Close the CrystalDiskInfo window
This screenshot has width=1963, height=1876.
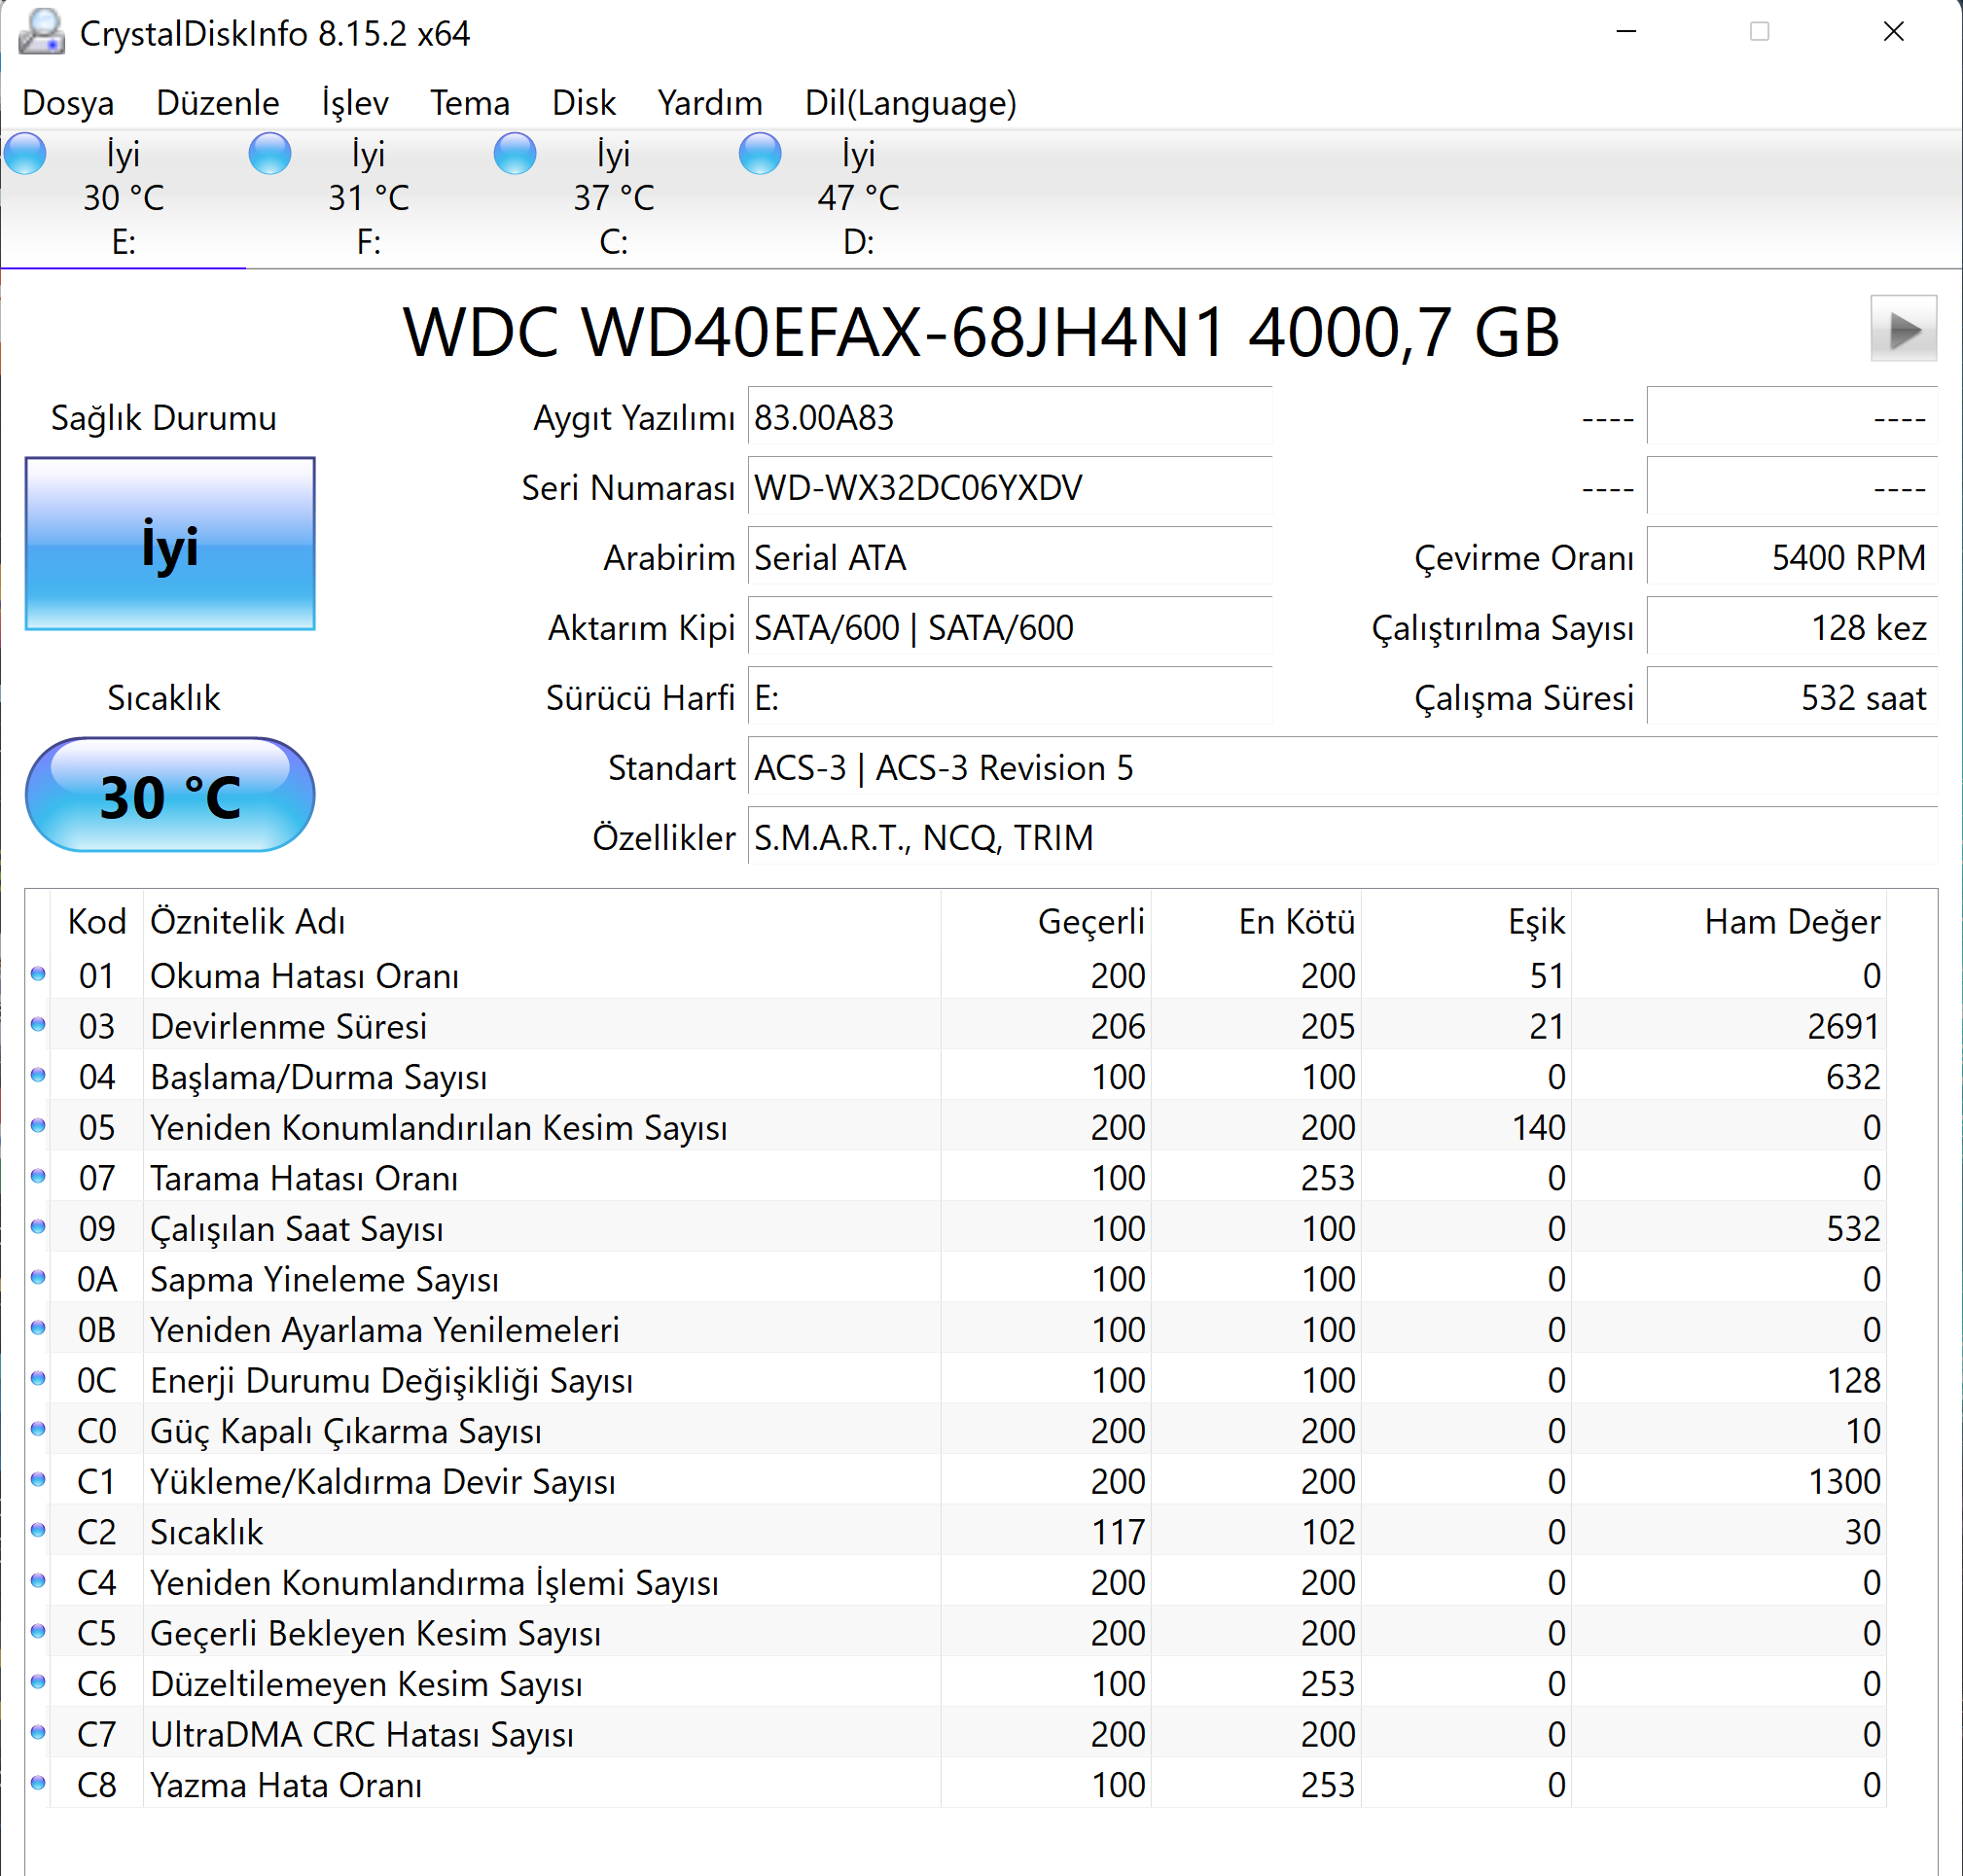coord(1893,32)
